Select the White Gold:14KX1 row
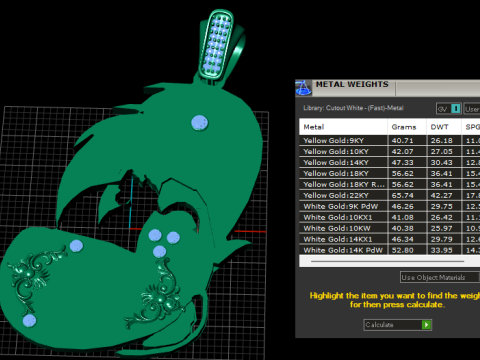Image resolution: width=480 pixels, height=360 pixels. pyautogui.click(x=389, y=239)
